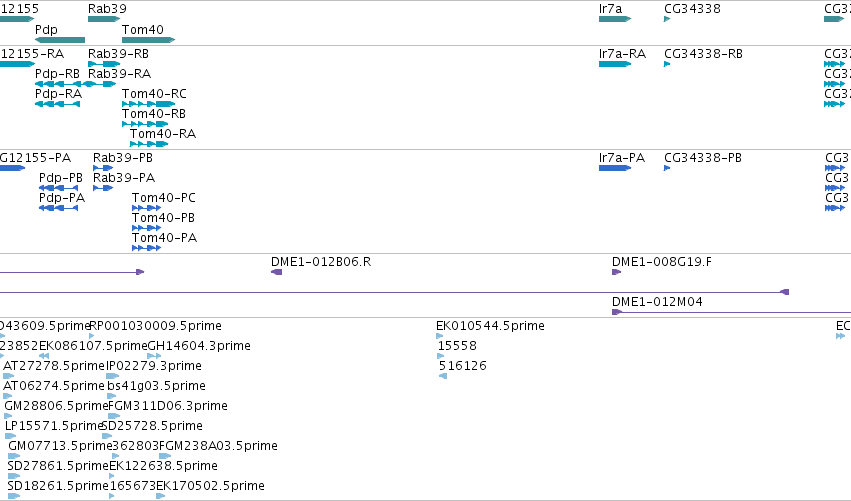
Task: Select the Tom40 gene bar
Action: tap(148, 40)
